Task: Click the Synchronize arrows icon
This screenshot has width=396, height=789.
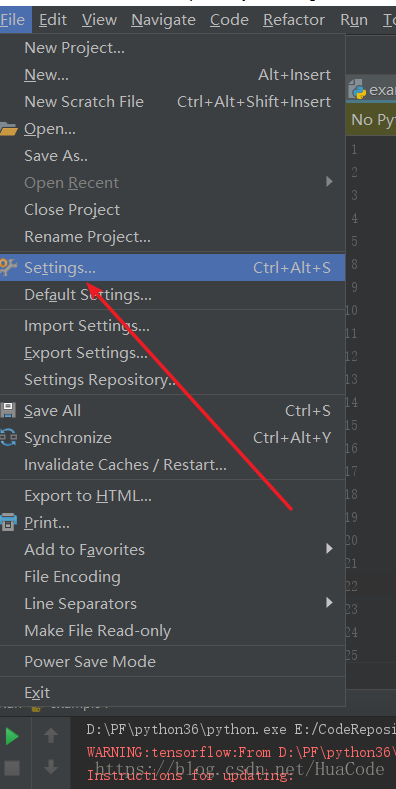Action: pyautogui.click(x=8, y=437)
